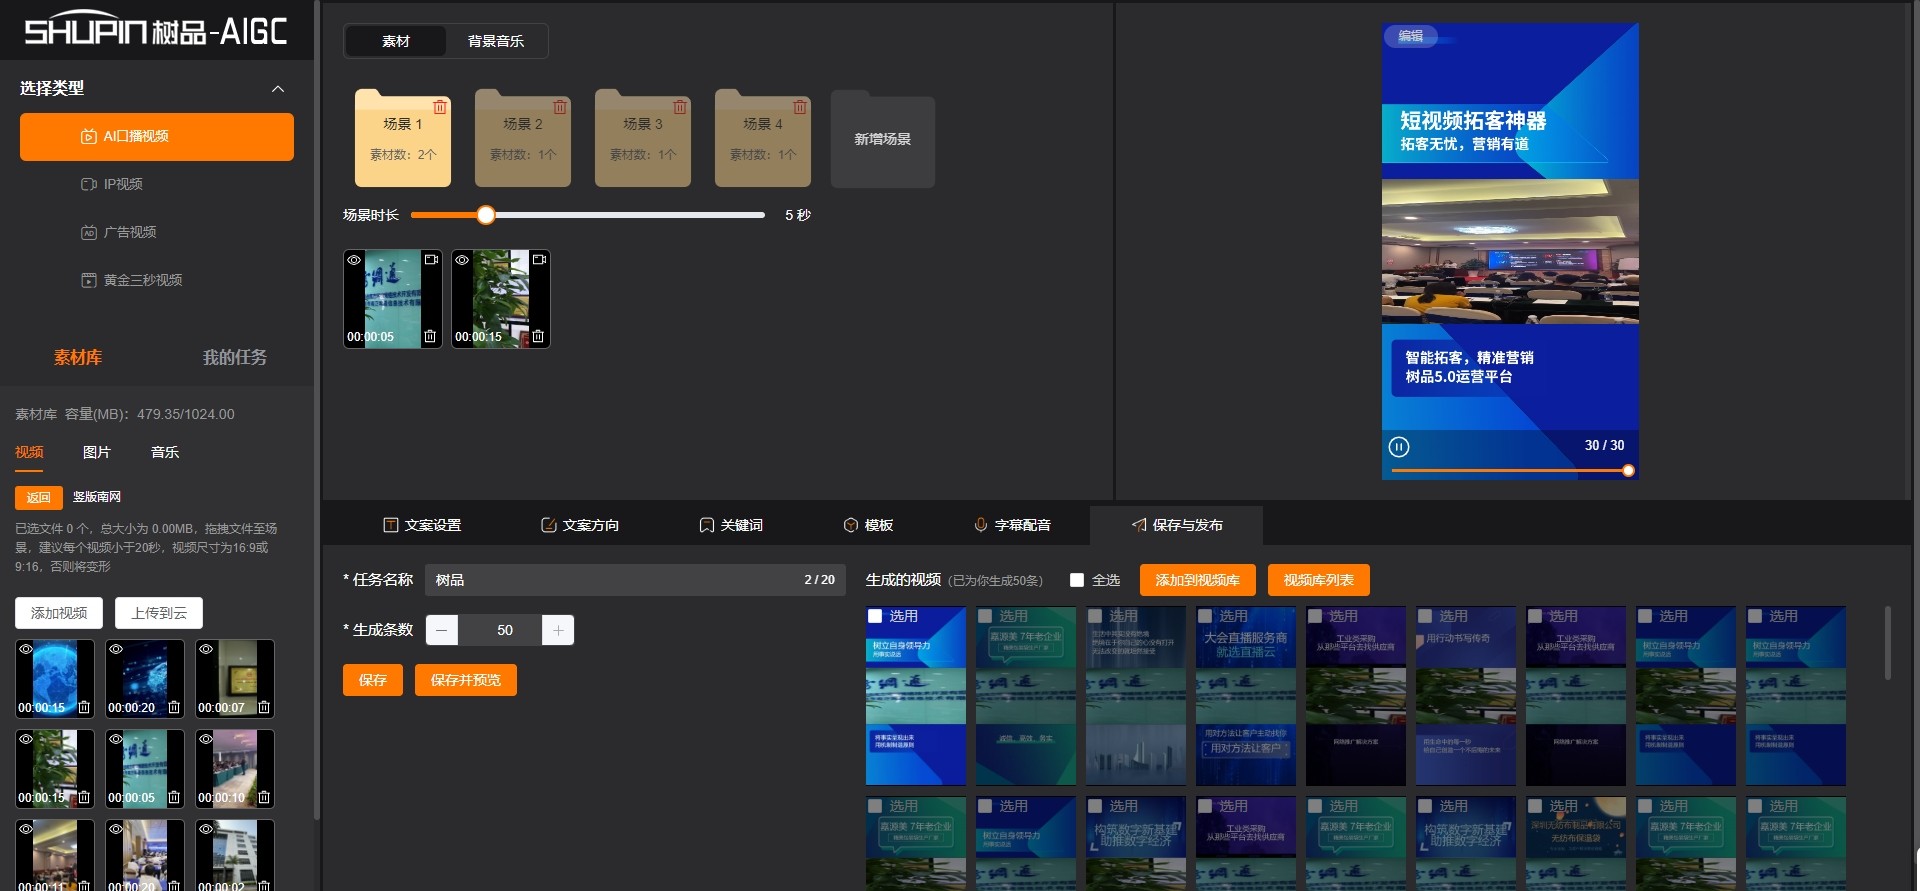Delete 场景 3 using its trash icon

(x=680, y=107)
